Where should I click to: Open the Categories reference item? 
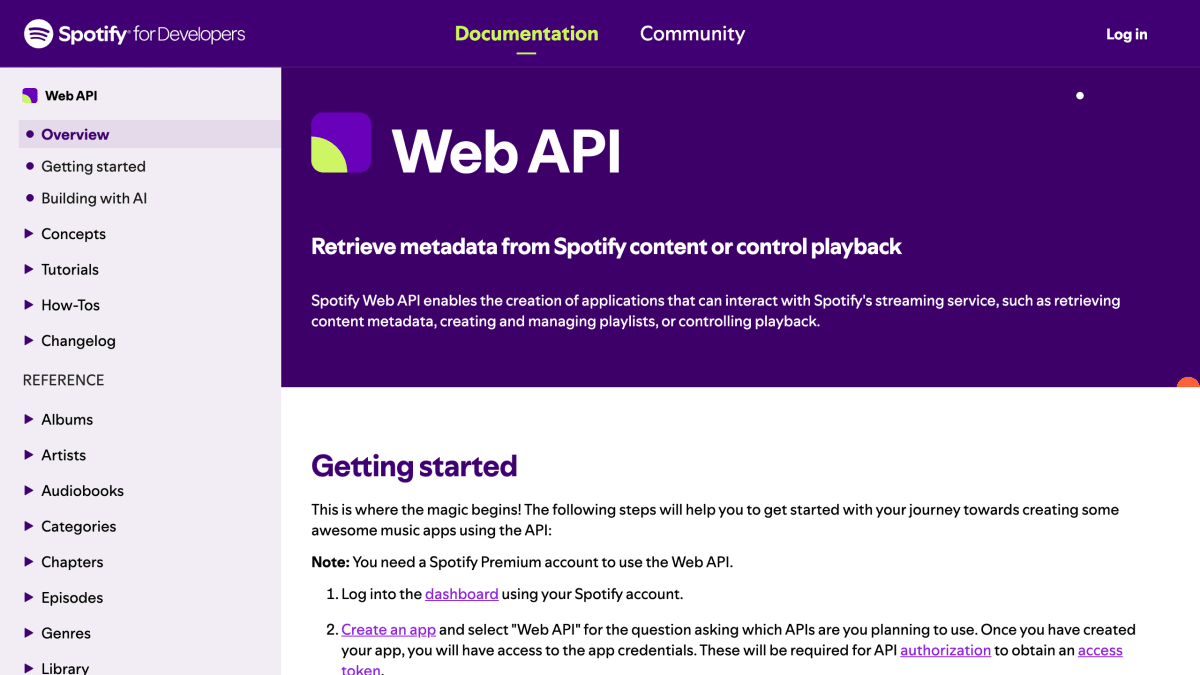78,526
